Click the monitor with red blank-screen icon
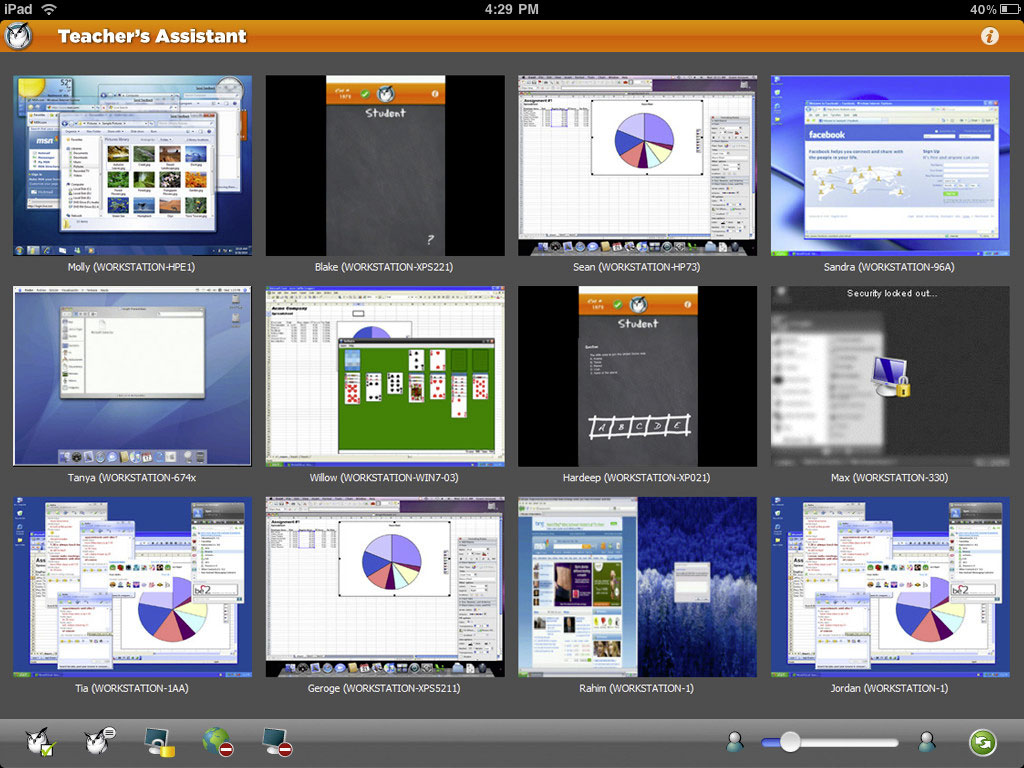This screenshot has width=1024, height=768. click(276, 742)
